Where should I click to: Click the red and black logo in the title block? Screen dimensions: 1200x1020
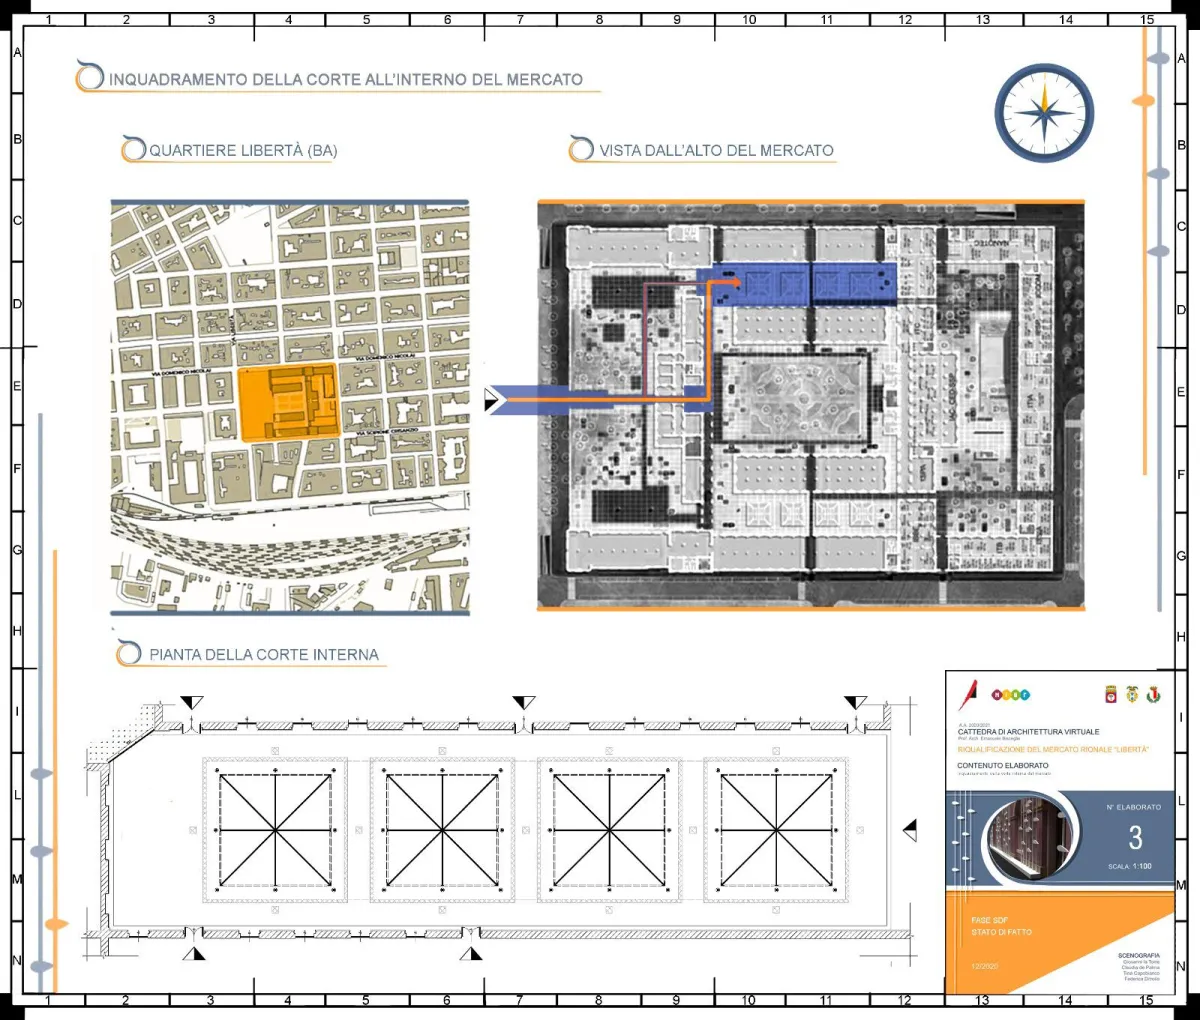coord(968,694)
